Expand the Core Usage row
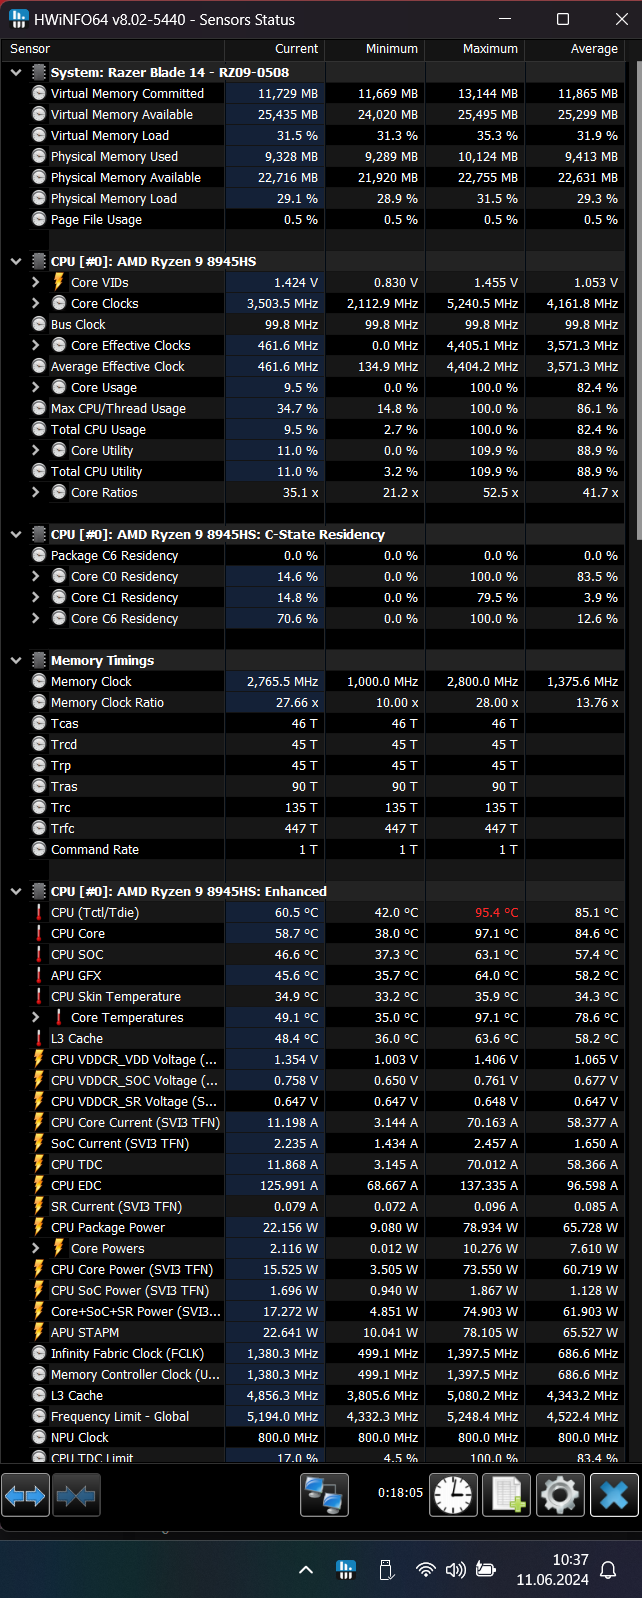Image resolution: width=642 pixels, height=1598 pixels. (36, 387)
